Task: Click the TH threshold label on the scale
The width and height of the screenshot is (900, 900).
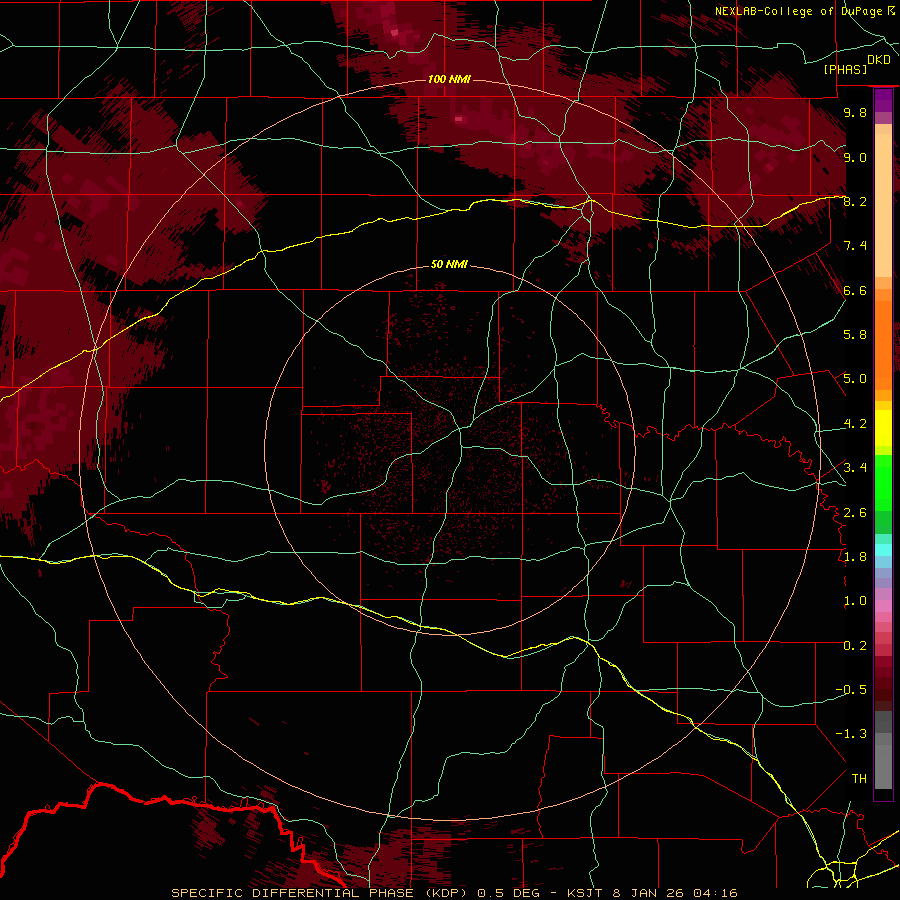Action: (859, 779)
